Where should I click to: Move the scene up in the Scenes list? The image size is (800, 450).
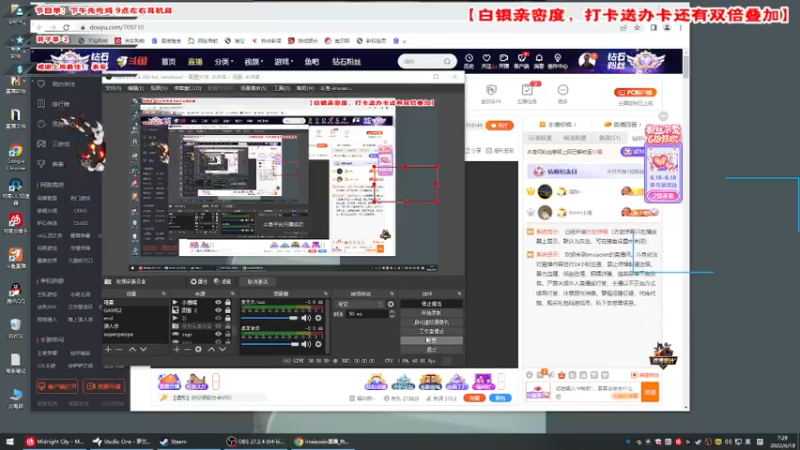coord(132,349)
